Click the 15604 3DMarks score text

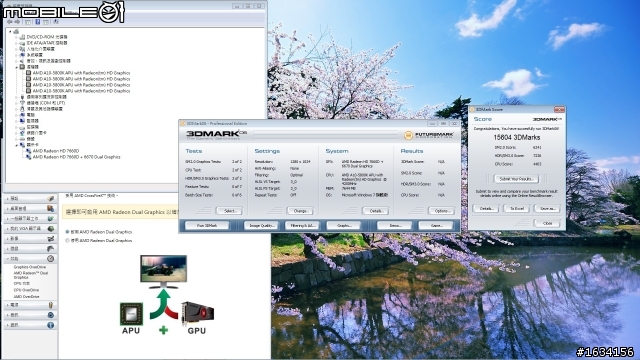[x=516, y=138]
